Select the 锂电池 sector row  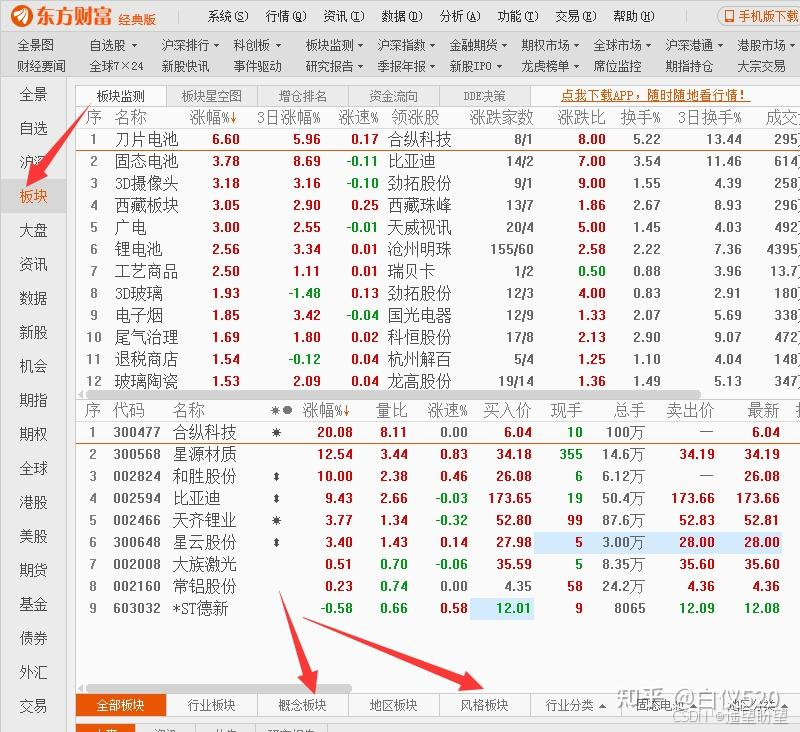438,249
